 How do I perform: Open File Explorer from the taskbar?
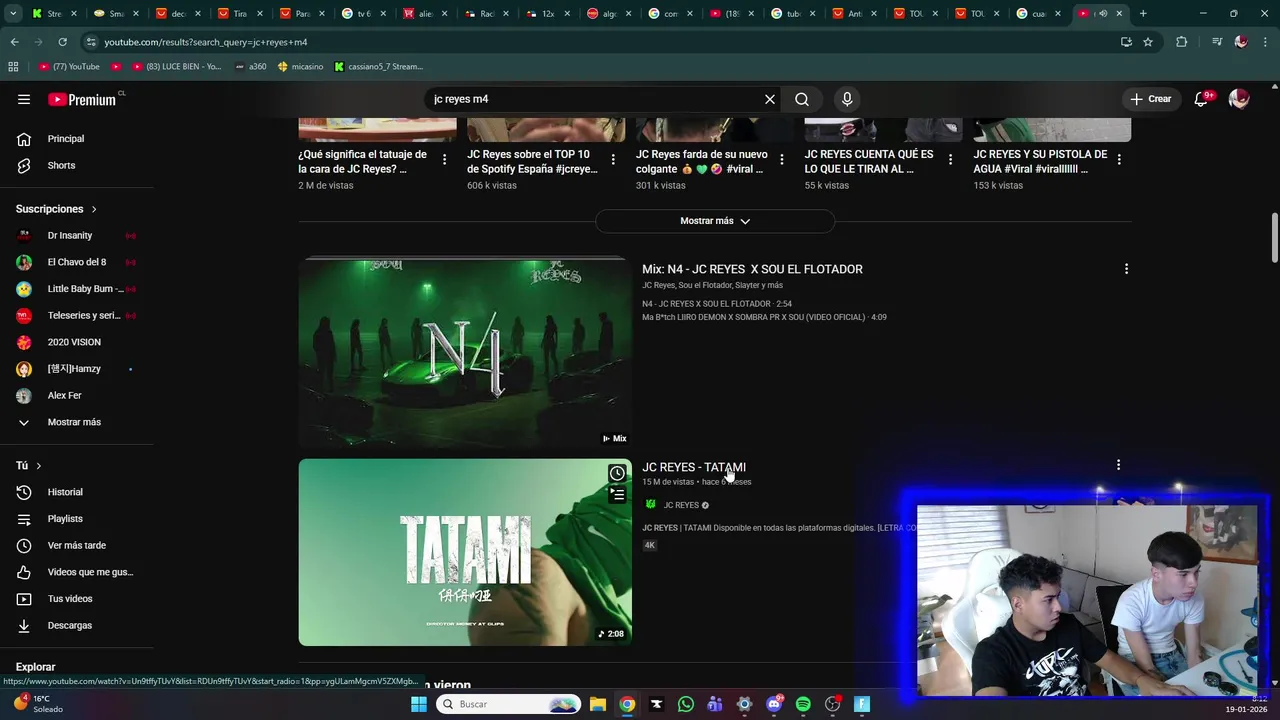point(597,704)
